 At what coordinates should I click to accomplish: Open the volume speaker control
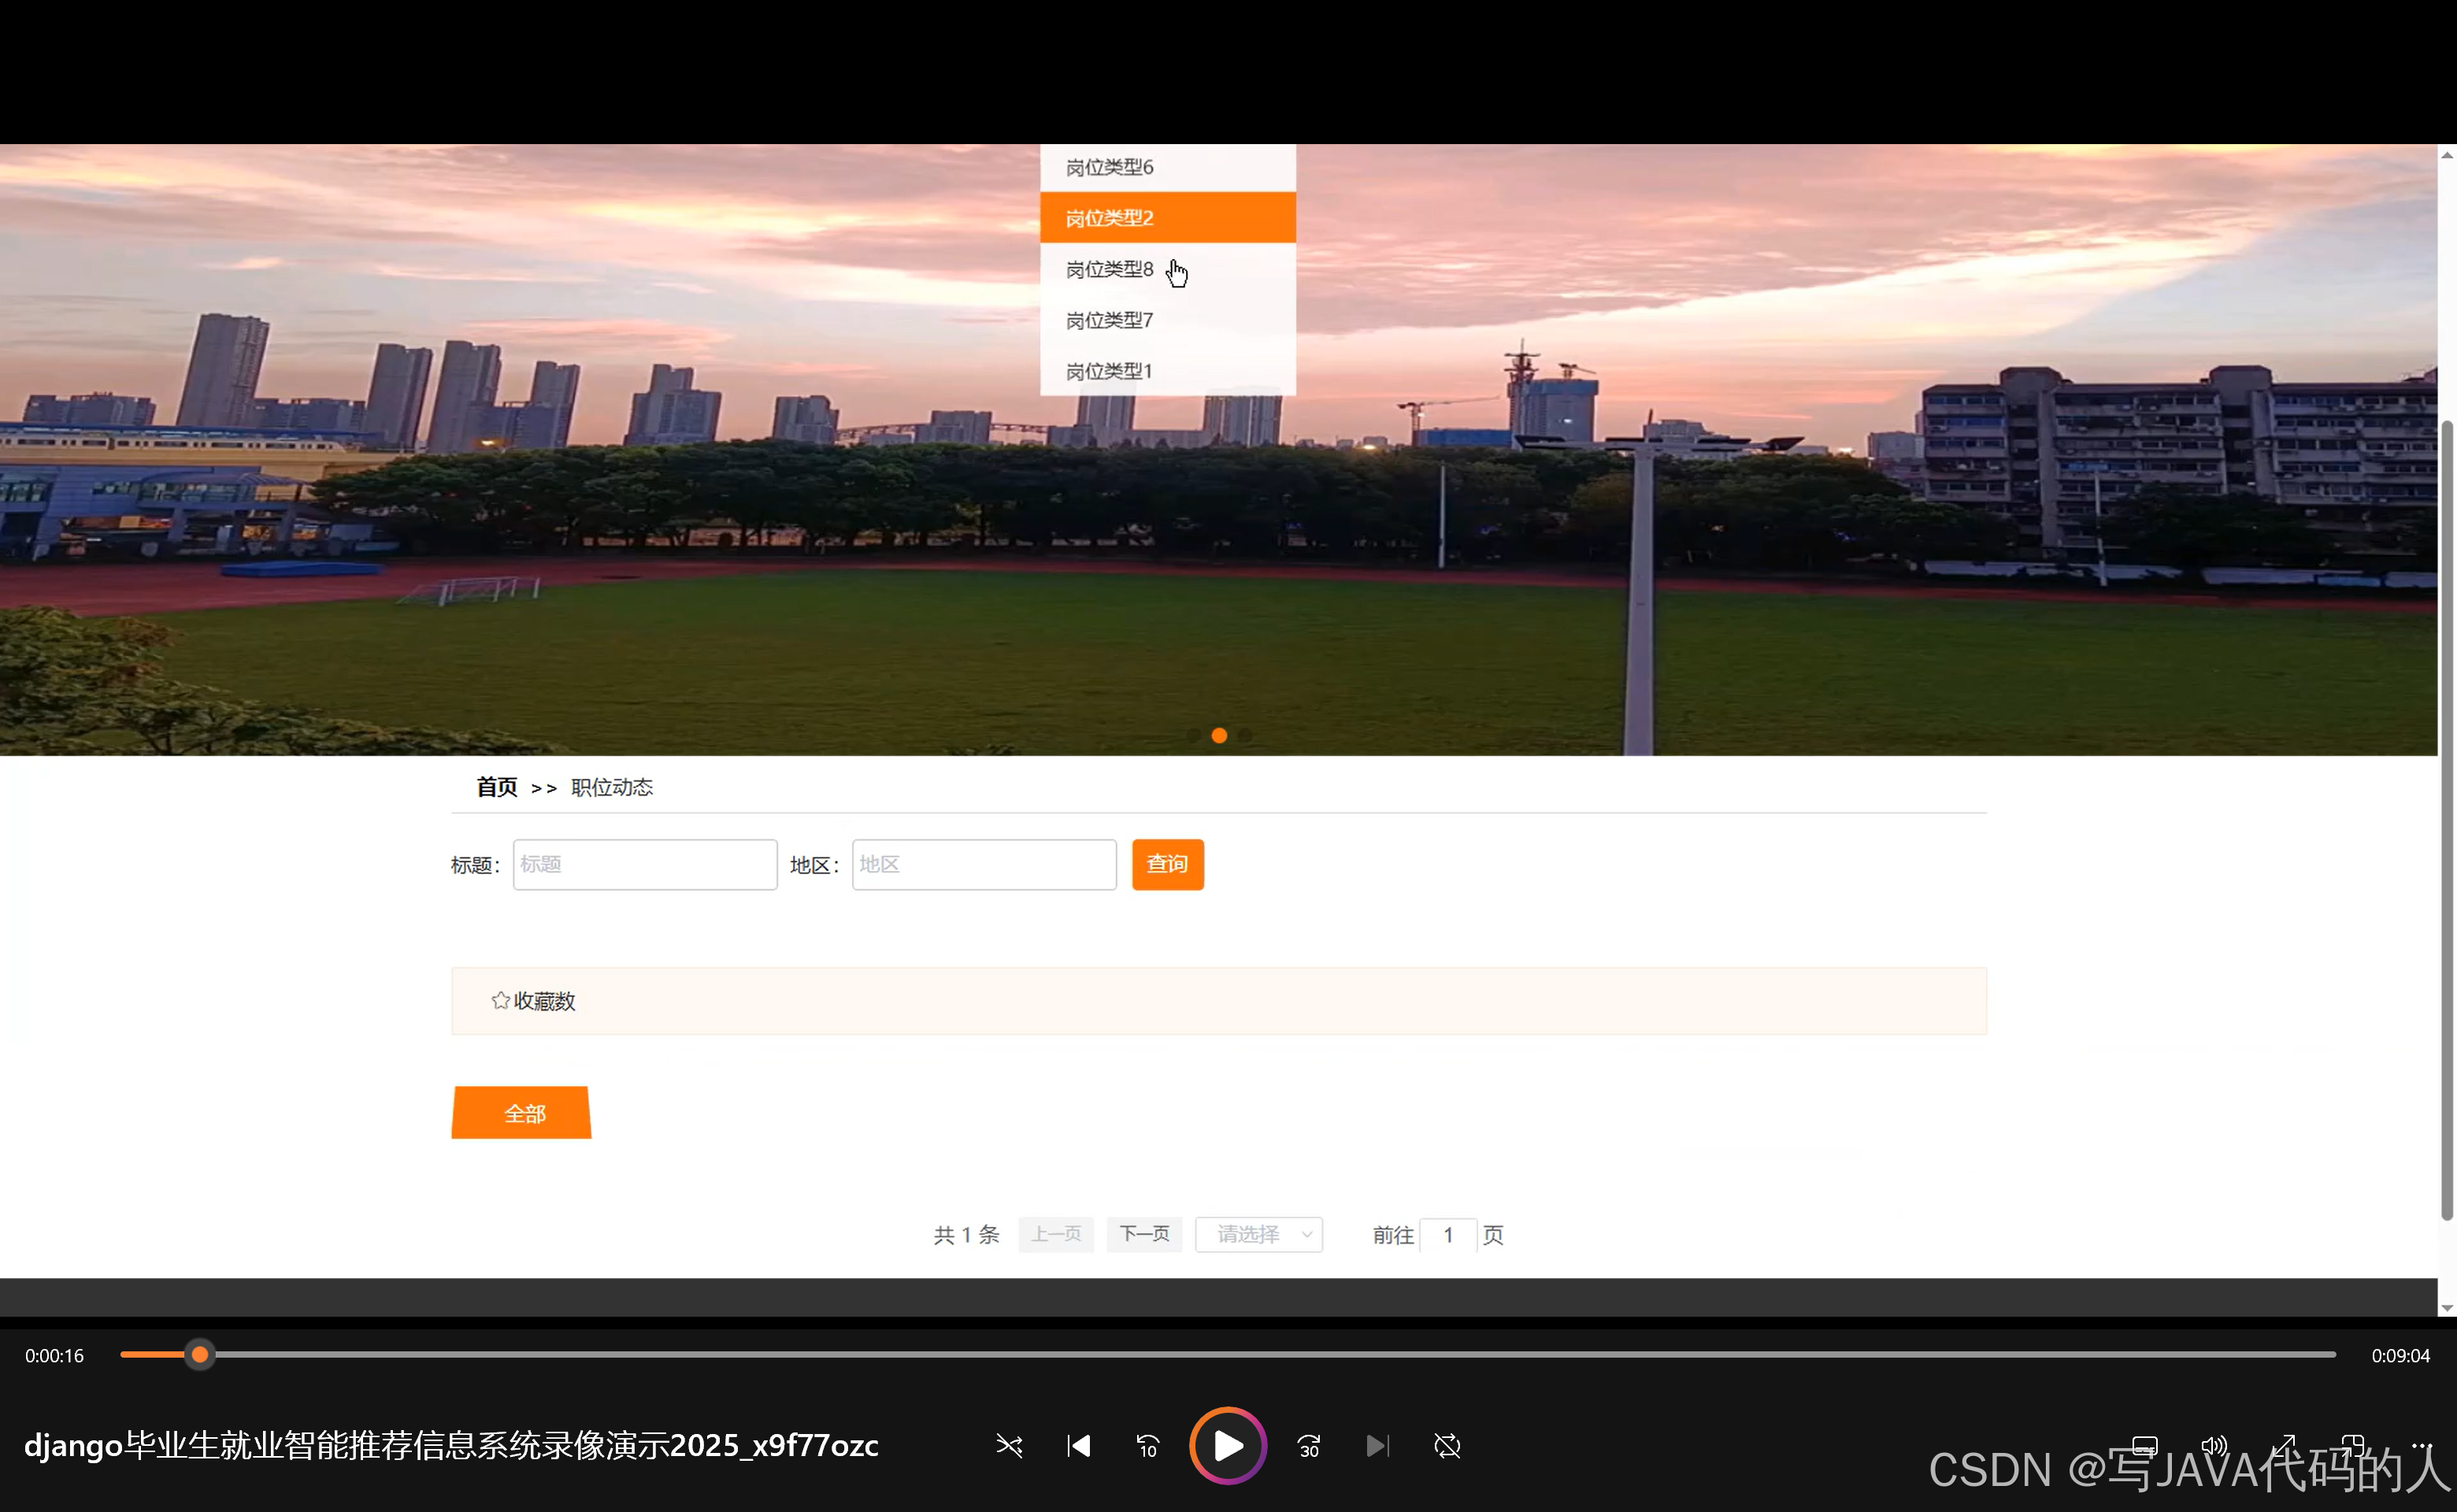pos(2214,1446)
